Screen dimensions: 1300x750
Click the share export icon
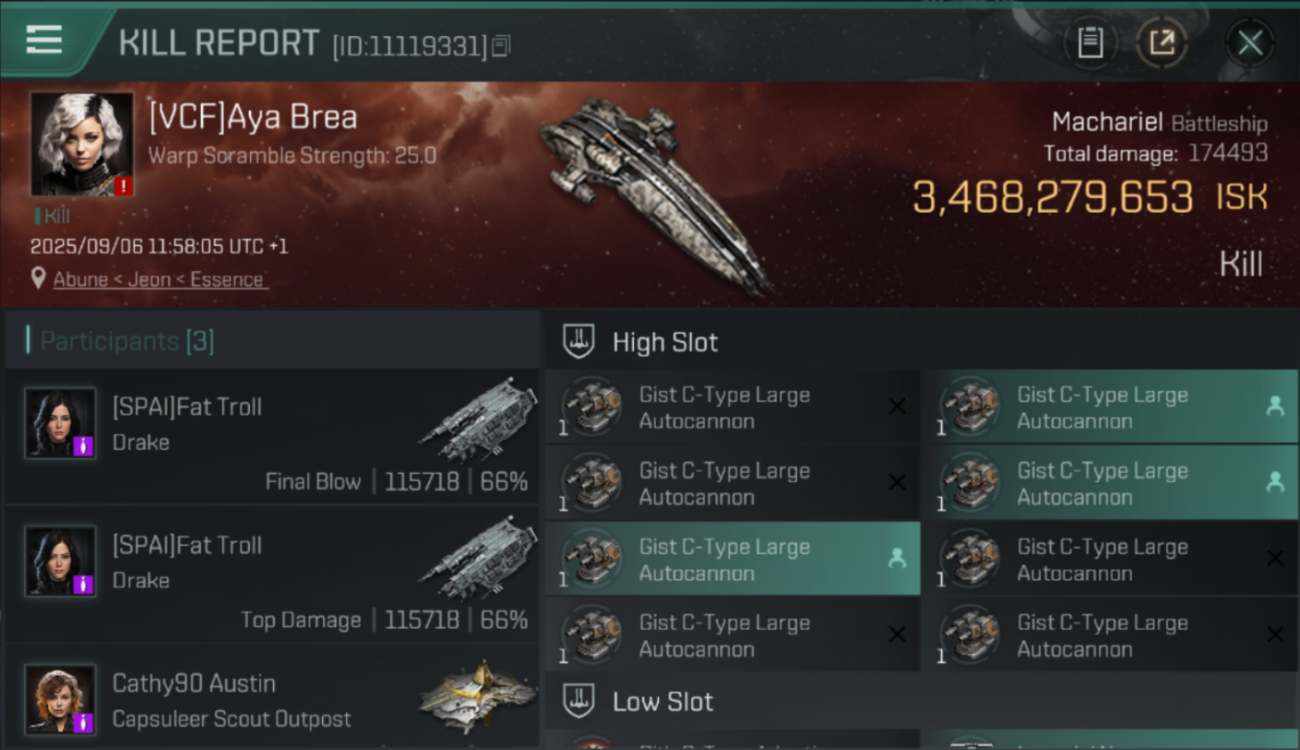coord(1161,42)
